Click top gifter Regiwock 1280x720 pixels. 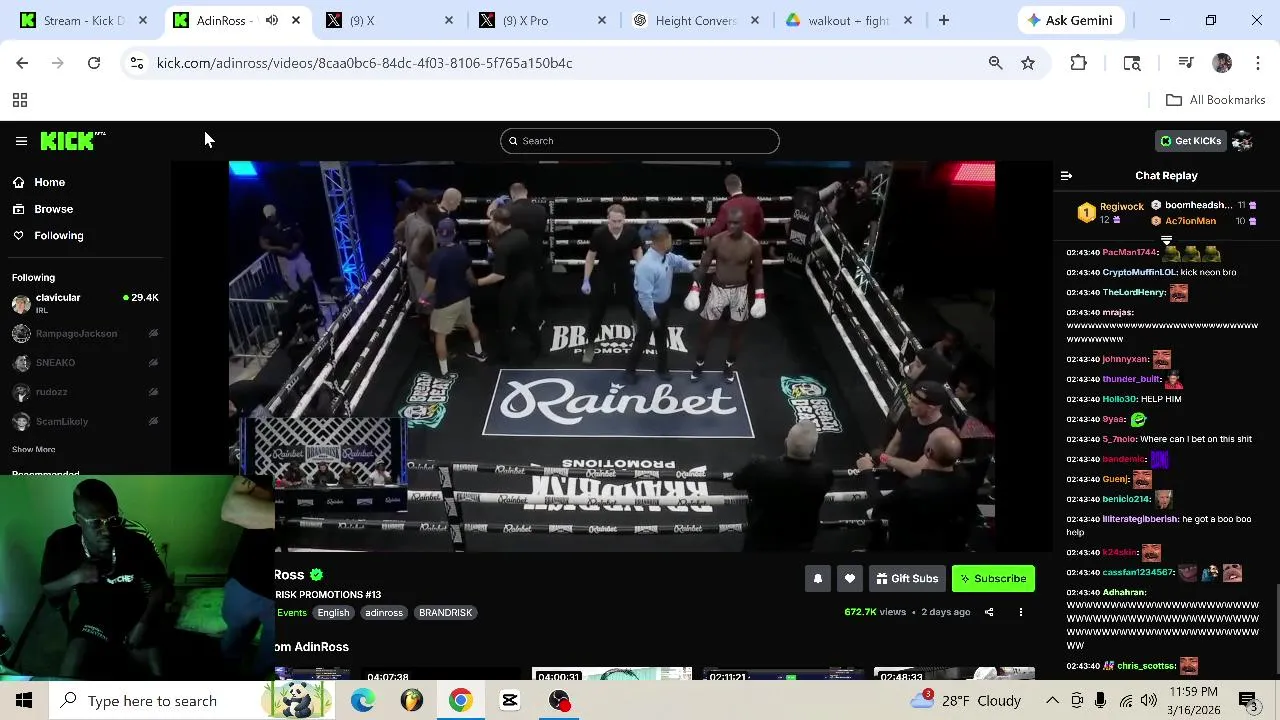pos(1110,212)
